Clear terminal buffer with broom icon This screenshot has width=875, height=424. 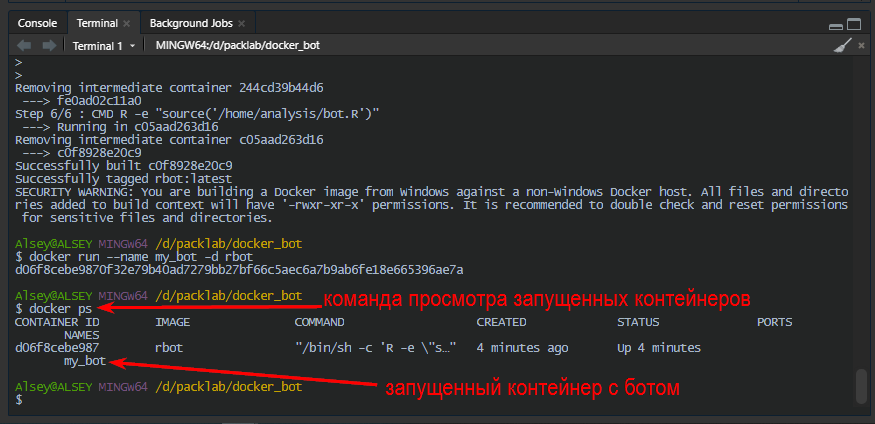(x=843, y=46)
